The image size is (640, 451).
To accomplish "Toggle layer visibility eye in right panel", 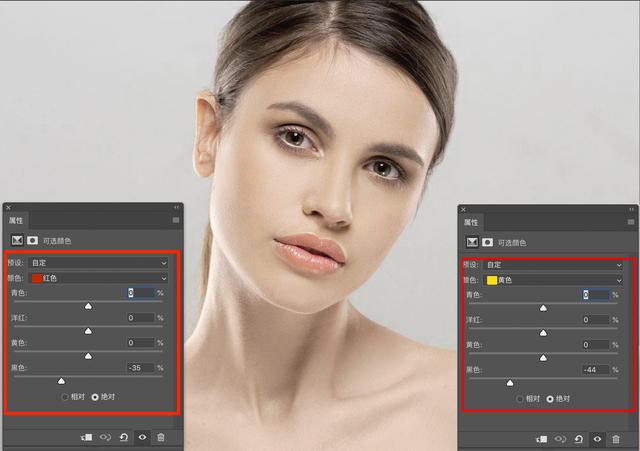I will [598, 439].
